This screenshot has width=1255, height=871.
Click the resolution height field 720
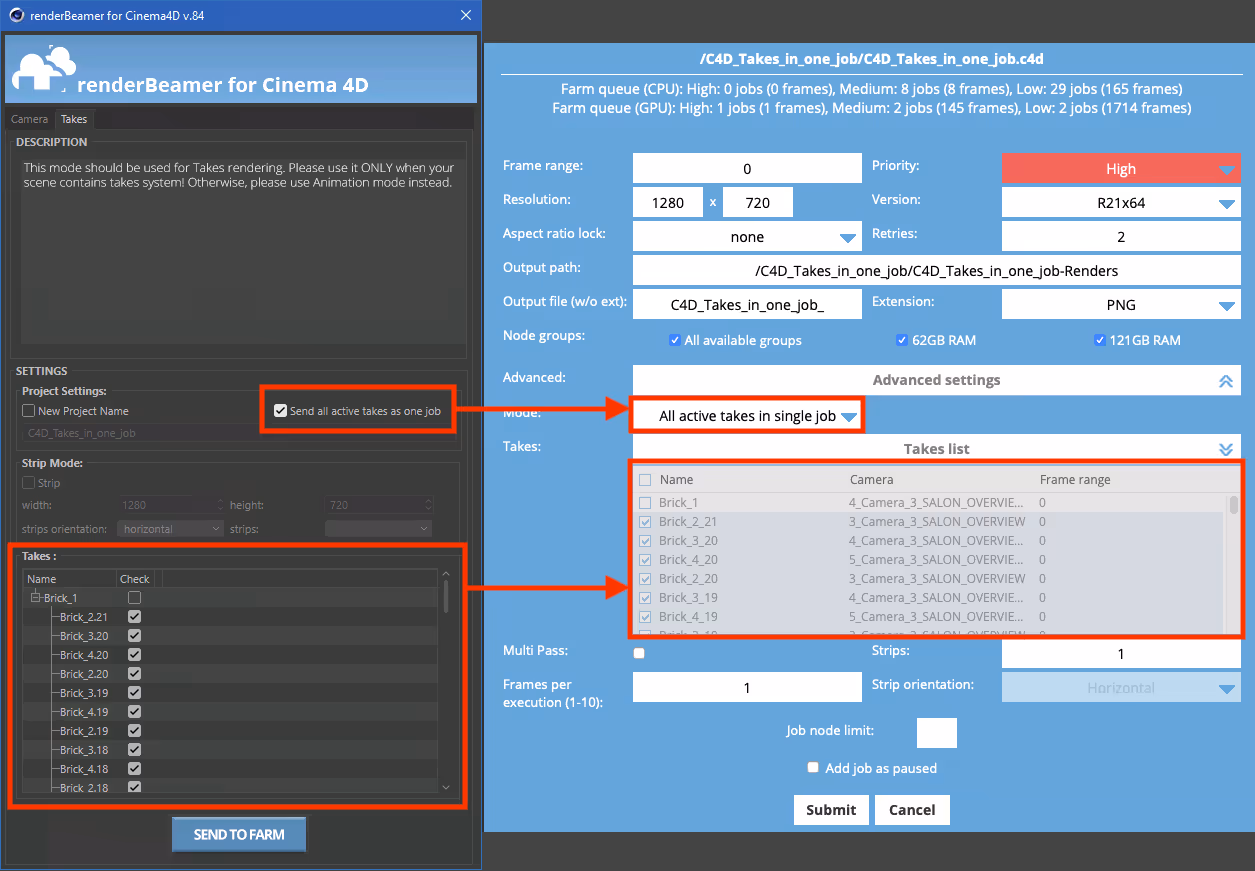[x=758, y=203]
